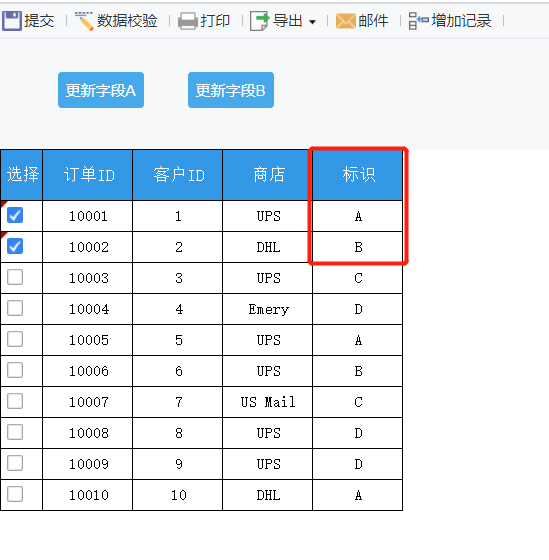Click the 邮件 label
This screenshot has width=549, height=560.
tap(373, 21)
